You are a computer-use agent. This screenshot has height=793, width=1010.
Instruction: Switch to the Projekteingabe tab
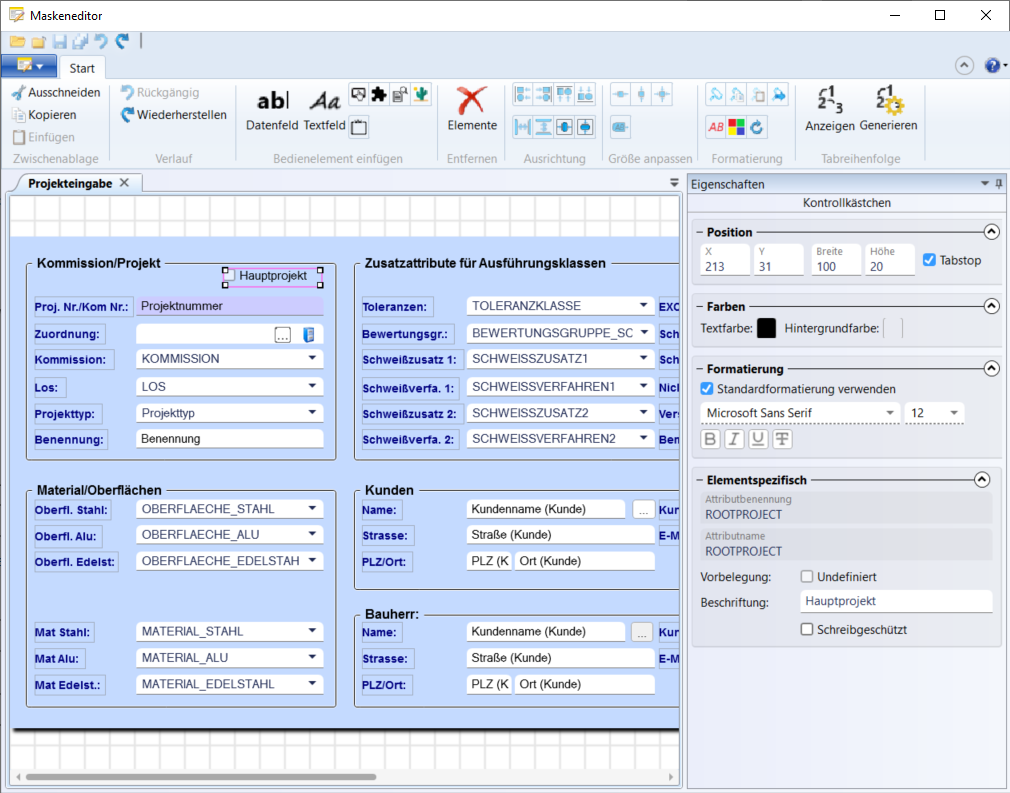click(x=70, y=183)
